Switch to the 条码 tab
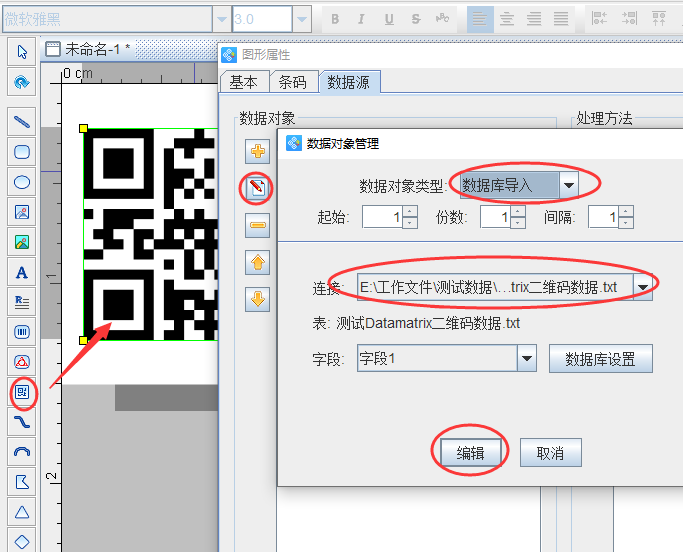The width and height of the screenshot is (683, 552). (292, 82)
